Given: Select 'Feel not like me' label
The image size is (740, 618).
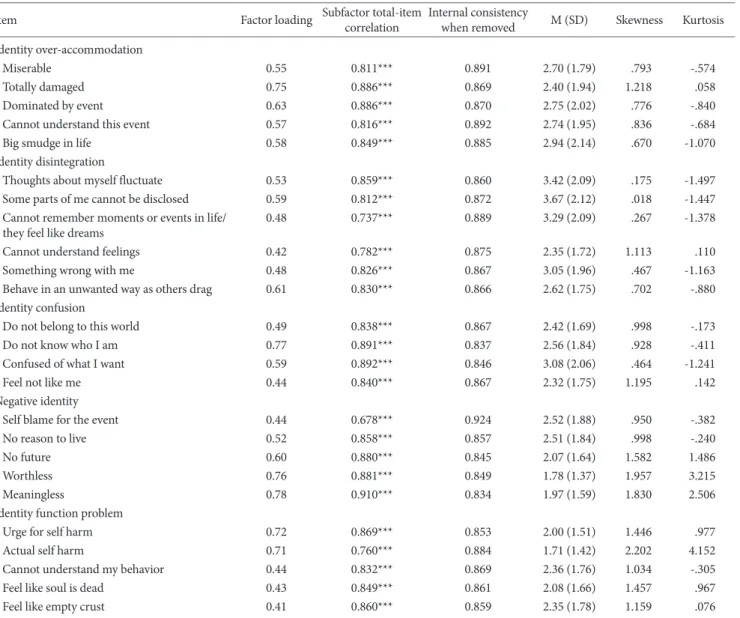Looking at the screenshot, I should pyautogui.click(x=42, y=382).
